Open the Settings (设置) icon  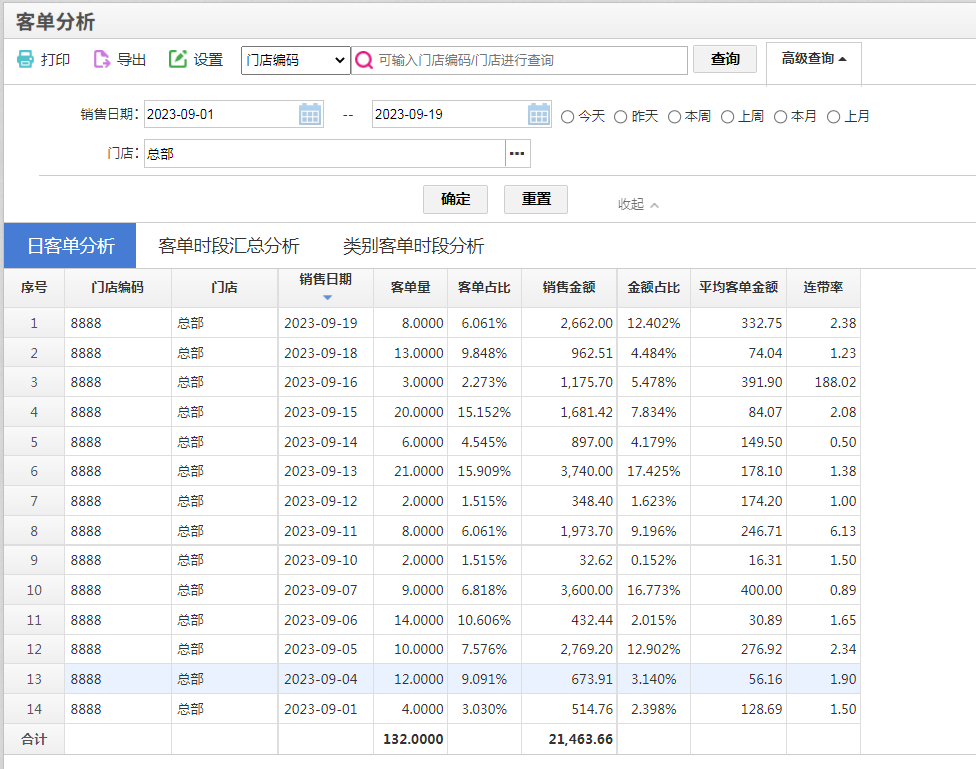tap(177, 59)
